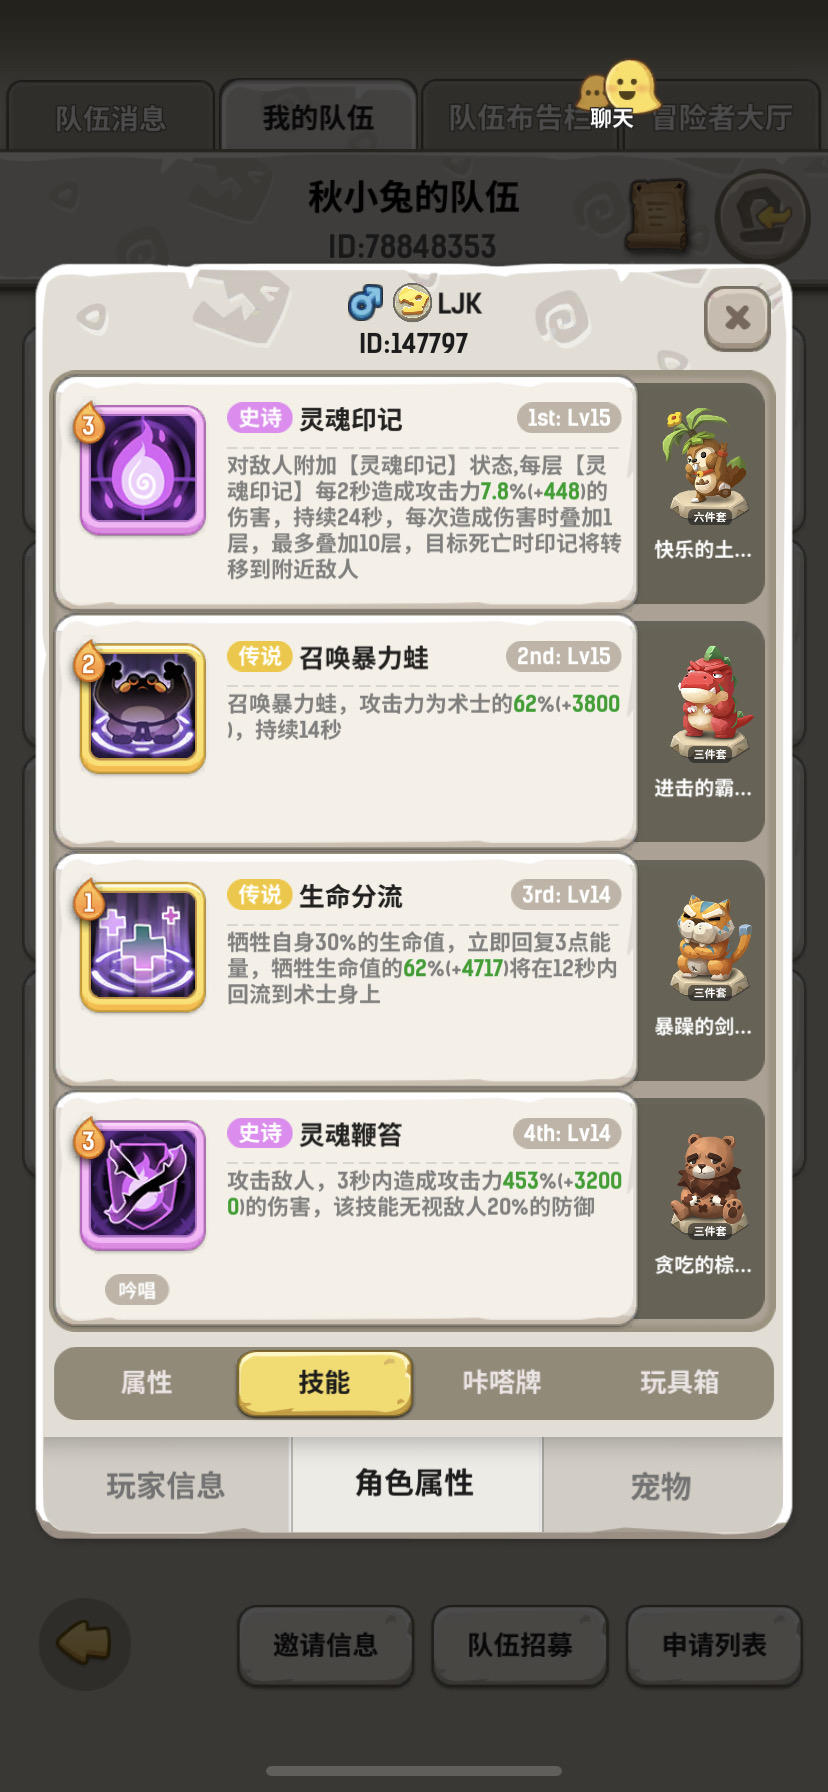
Task: Open the team scroll notice icon
Action: coord(657,214)
